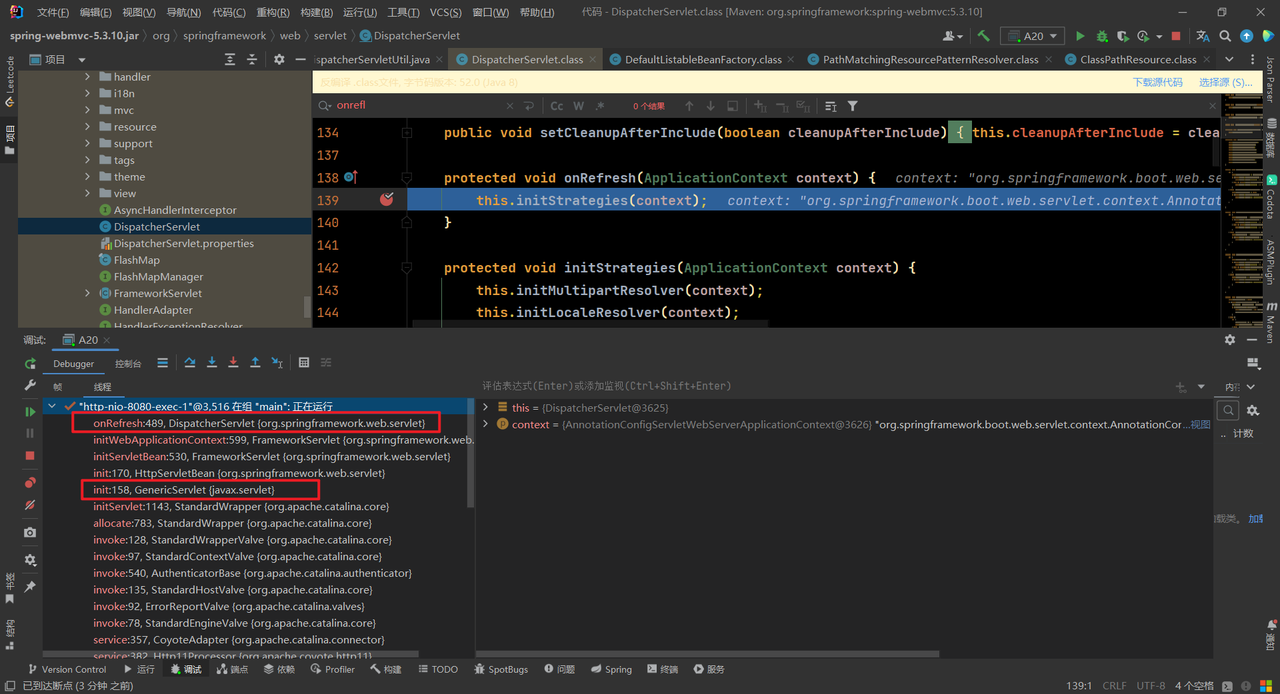Click the camera thread dump icon
This screenshot has height=694, width=1280.
(x=30, y=533)
